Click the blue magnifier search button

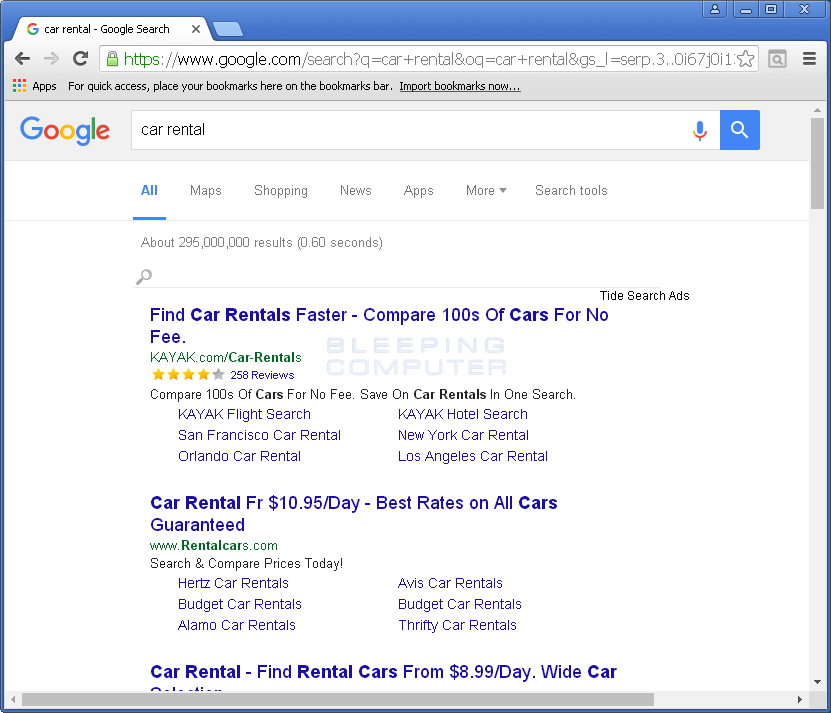coord(739,130)
